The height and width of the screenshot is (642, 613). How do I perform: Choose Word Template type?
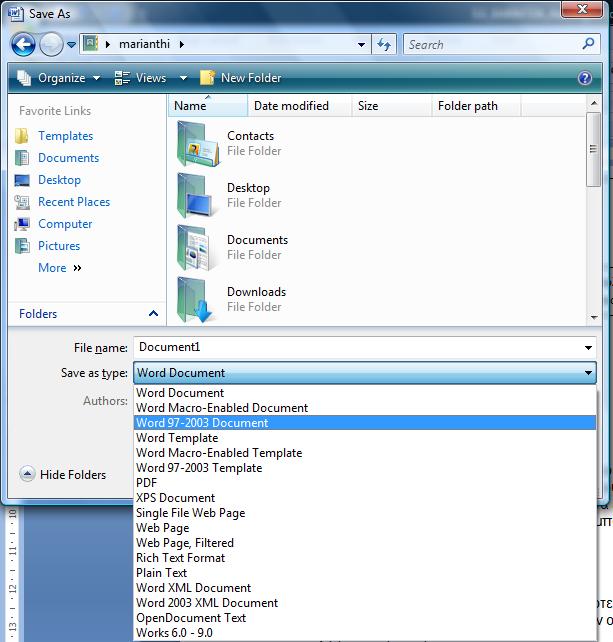[364, 438]
